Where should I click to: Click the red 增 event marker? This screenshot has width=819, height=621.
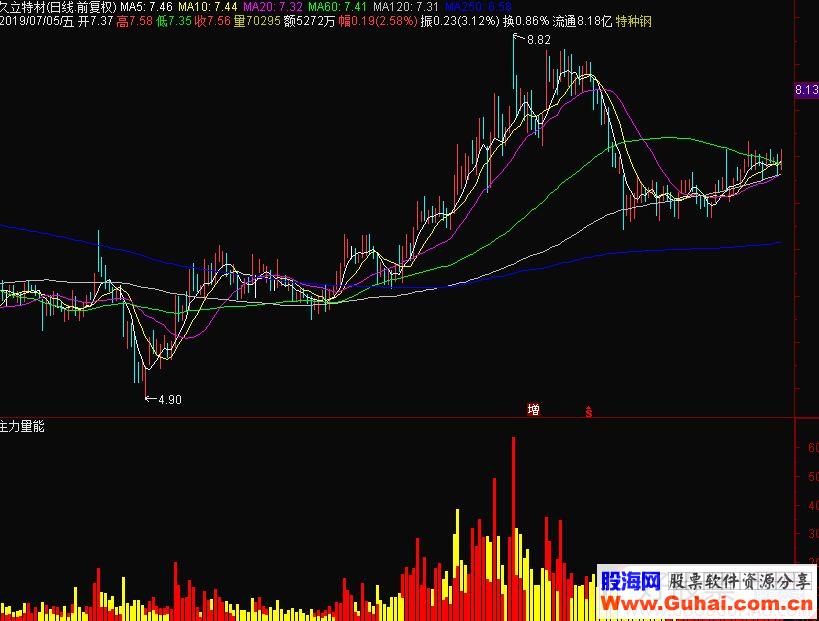tap(533, 409)
